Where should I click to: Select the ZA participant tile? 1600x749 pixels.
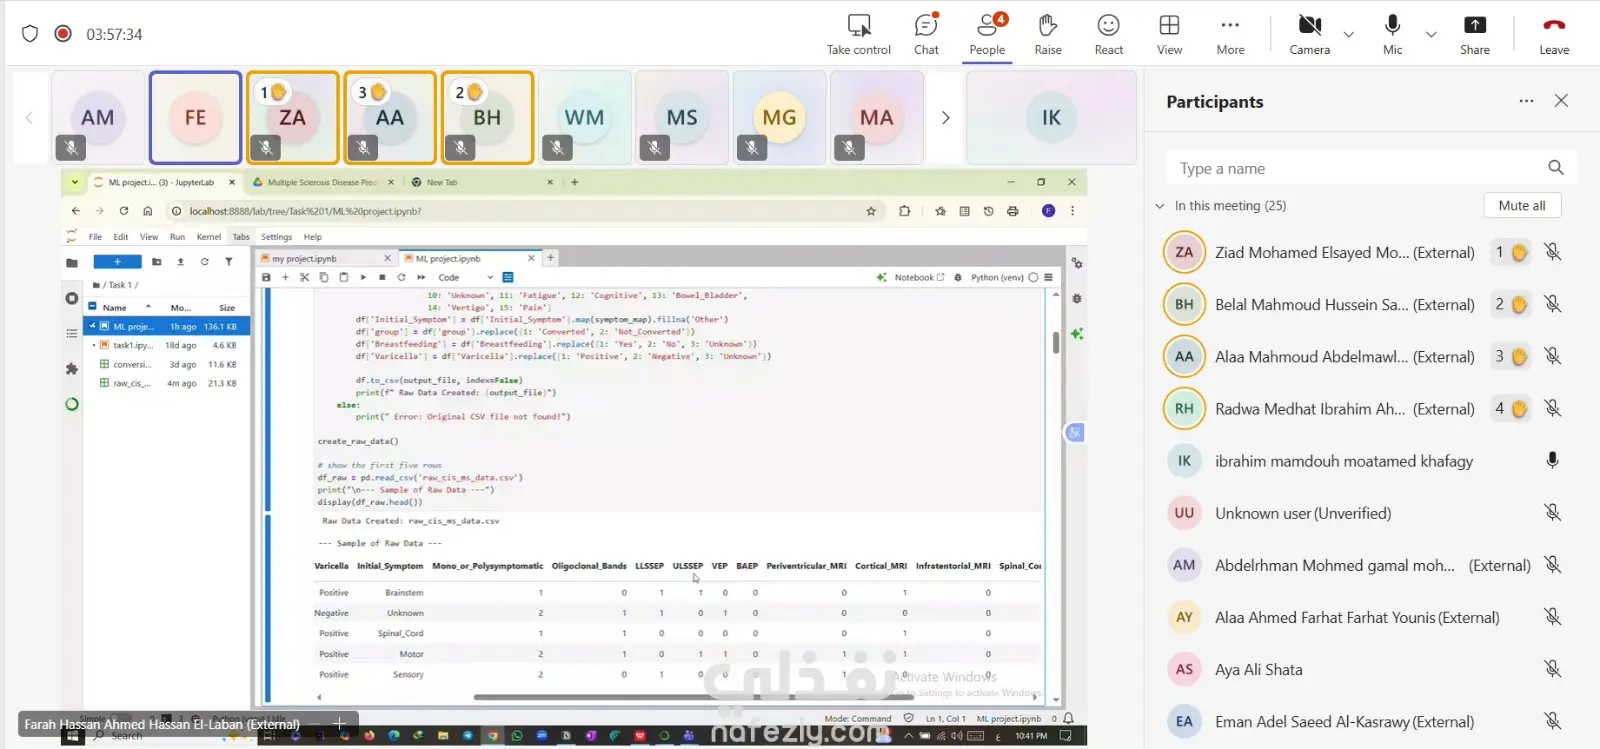pos(292,118)
